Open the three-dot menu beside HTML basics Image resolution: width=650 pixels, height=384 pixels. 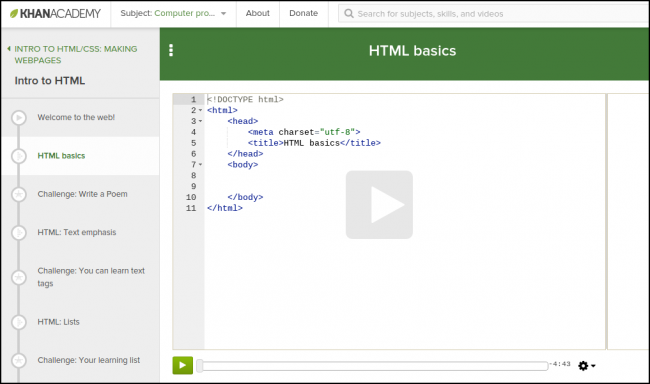pyautogui.click(x=171, y=50)
